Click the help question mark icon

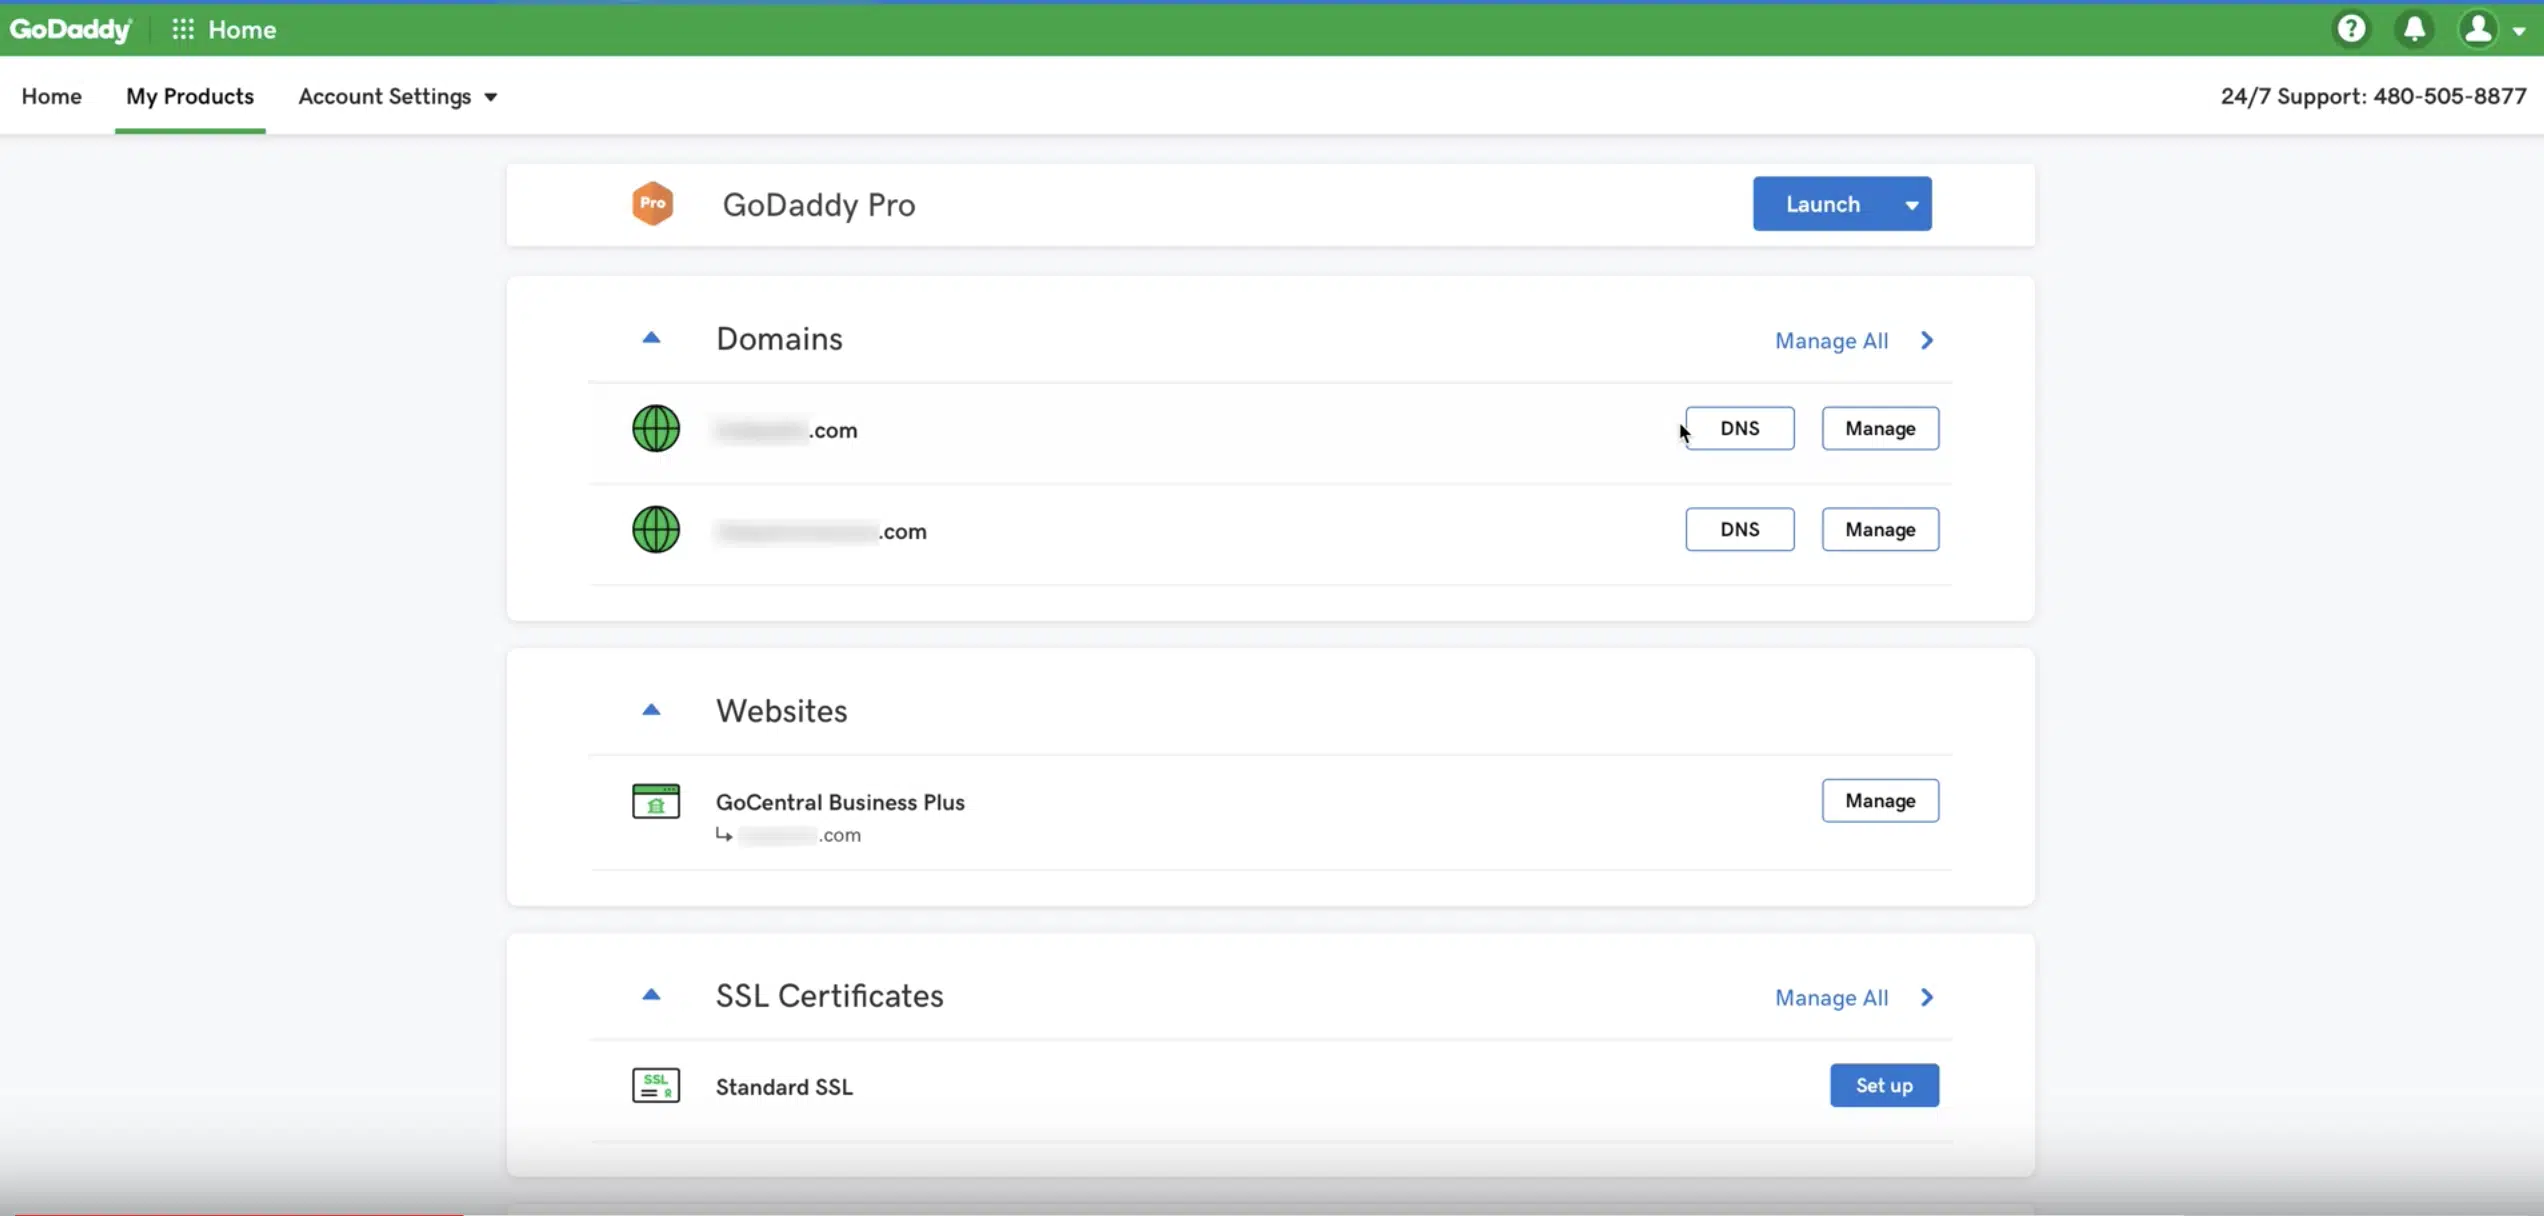click(x=2351, y=28)
